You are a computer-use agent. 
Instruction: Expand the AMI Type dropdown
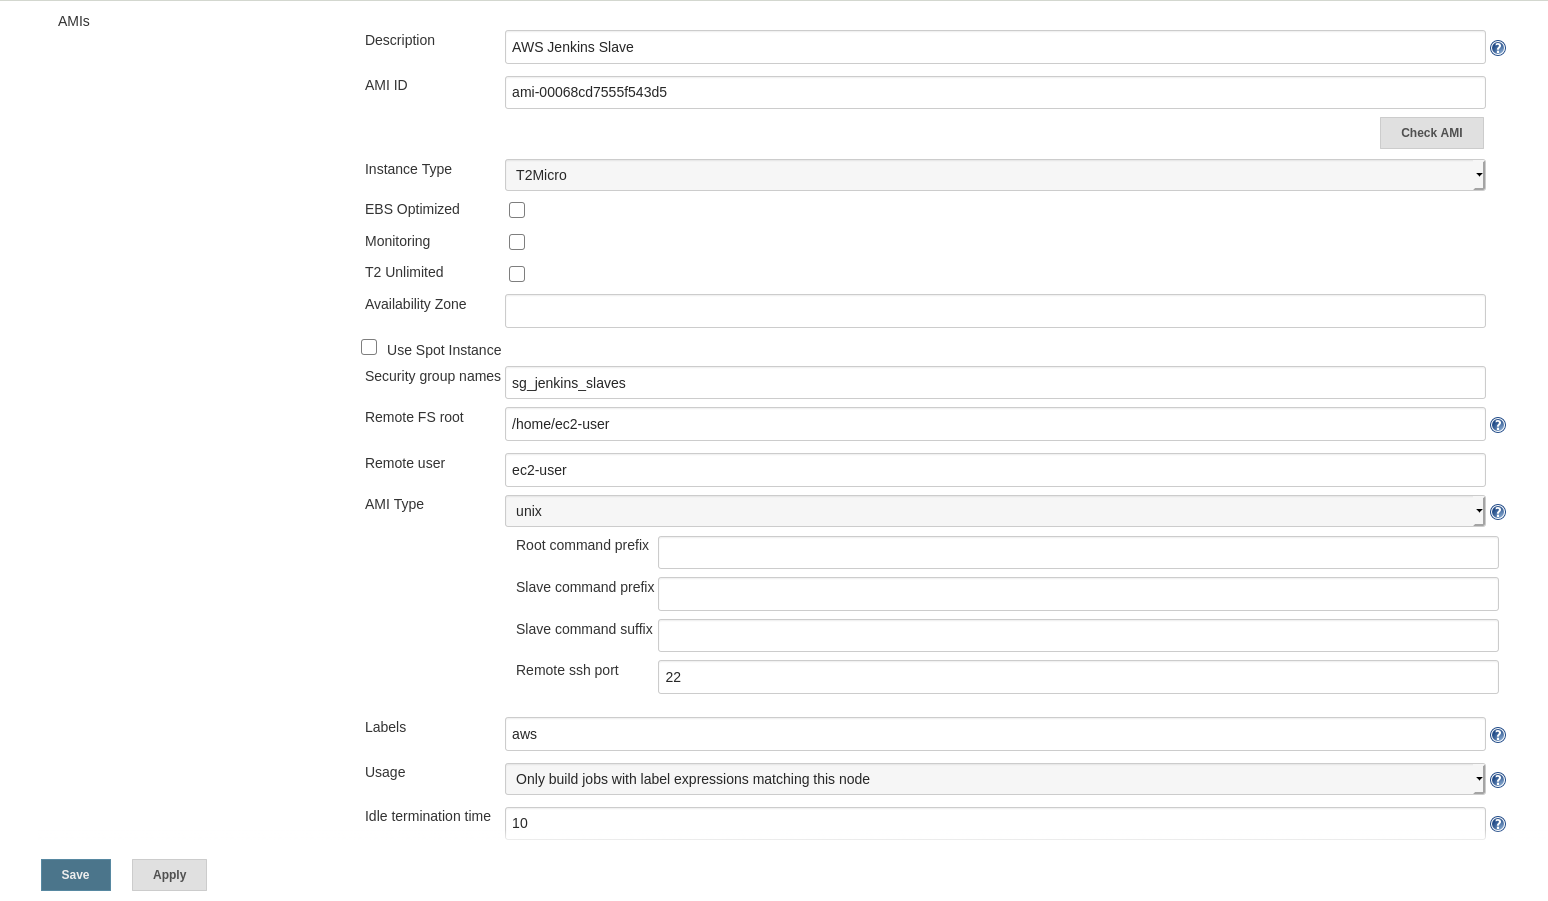pyautogui.click(x=994, y=511)
